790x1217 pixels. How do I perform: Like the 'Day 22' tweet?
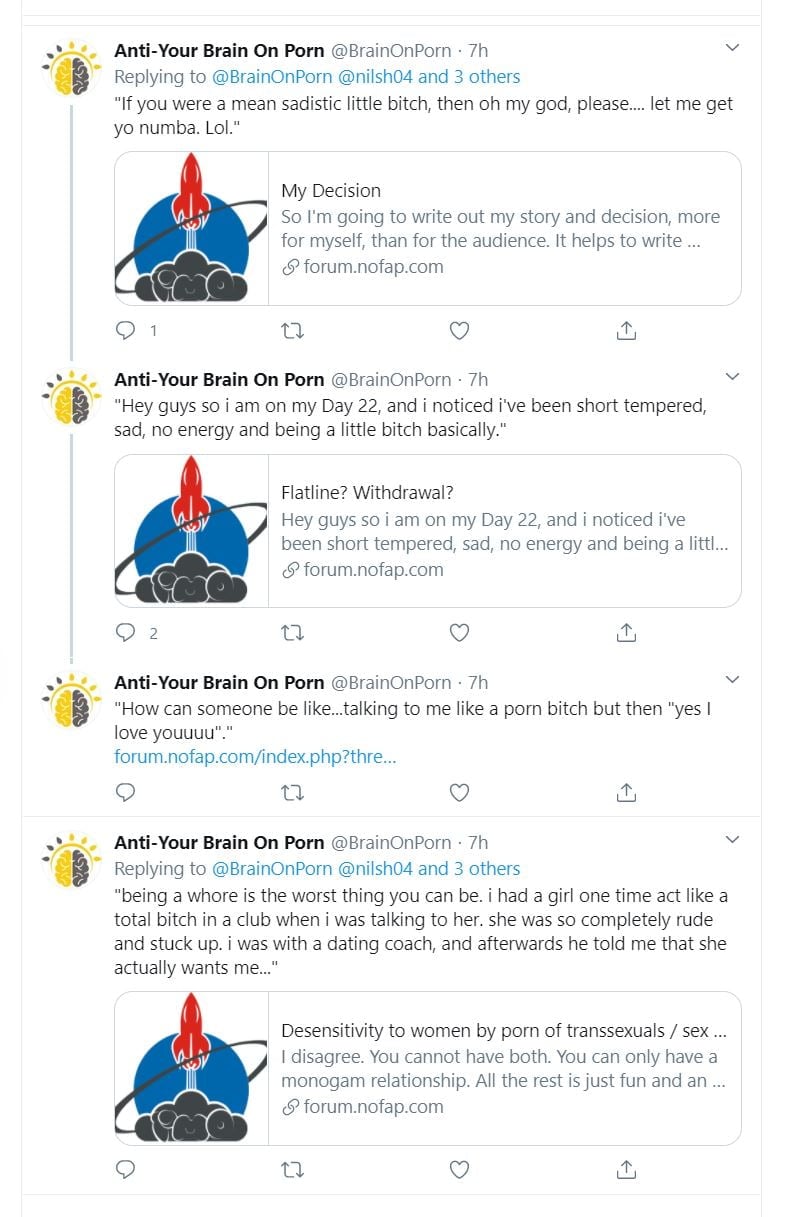click(x=459, y=633)
